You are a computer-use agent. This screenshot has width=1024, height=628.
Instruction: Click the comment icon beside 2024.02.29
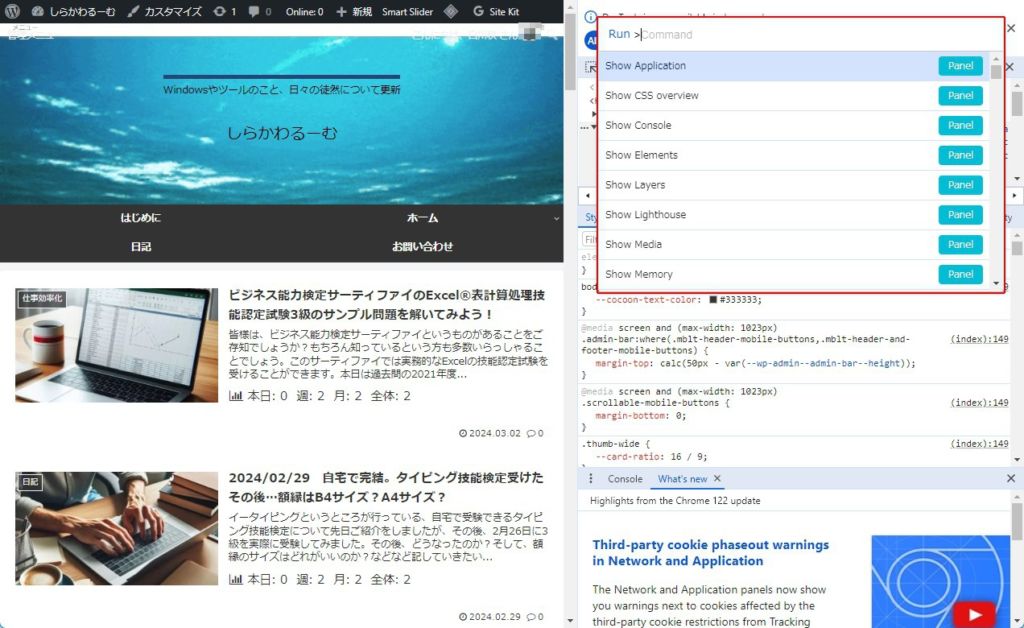click(531, 617)
